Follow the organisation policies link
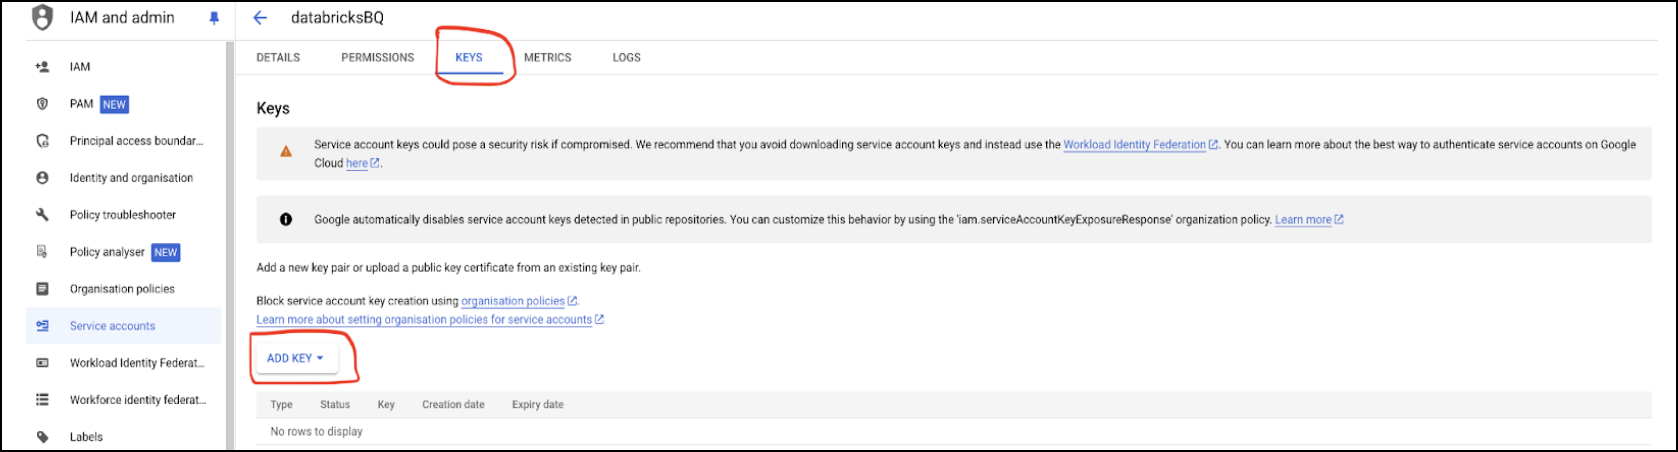 point(513,301)
